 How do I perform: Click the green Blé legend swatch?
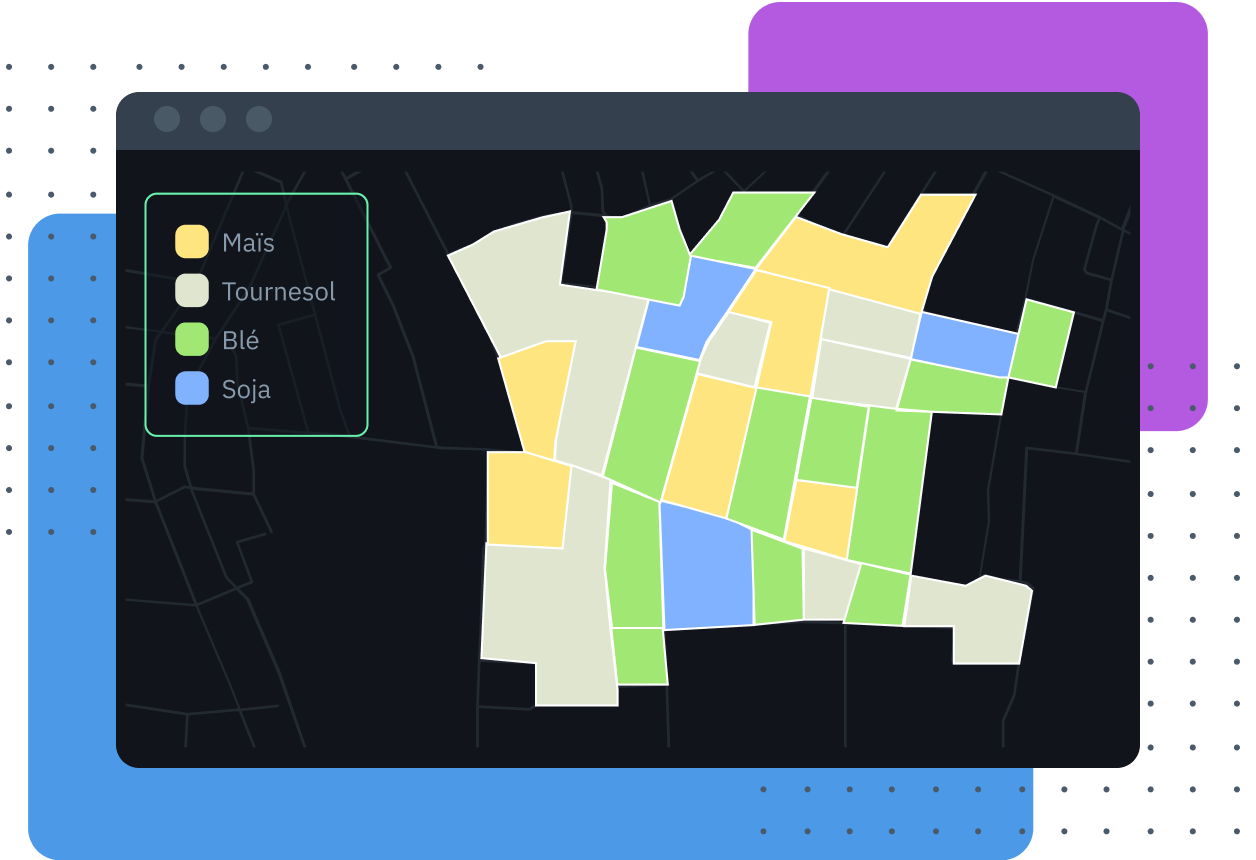192,340
